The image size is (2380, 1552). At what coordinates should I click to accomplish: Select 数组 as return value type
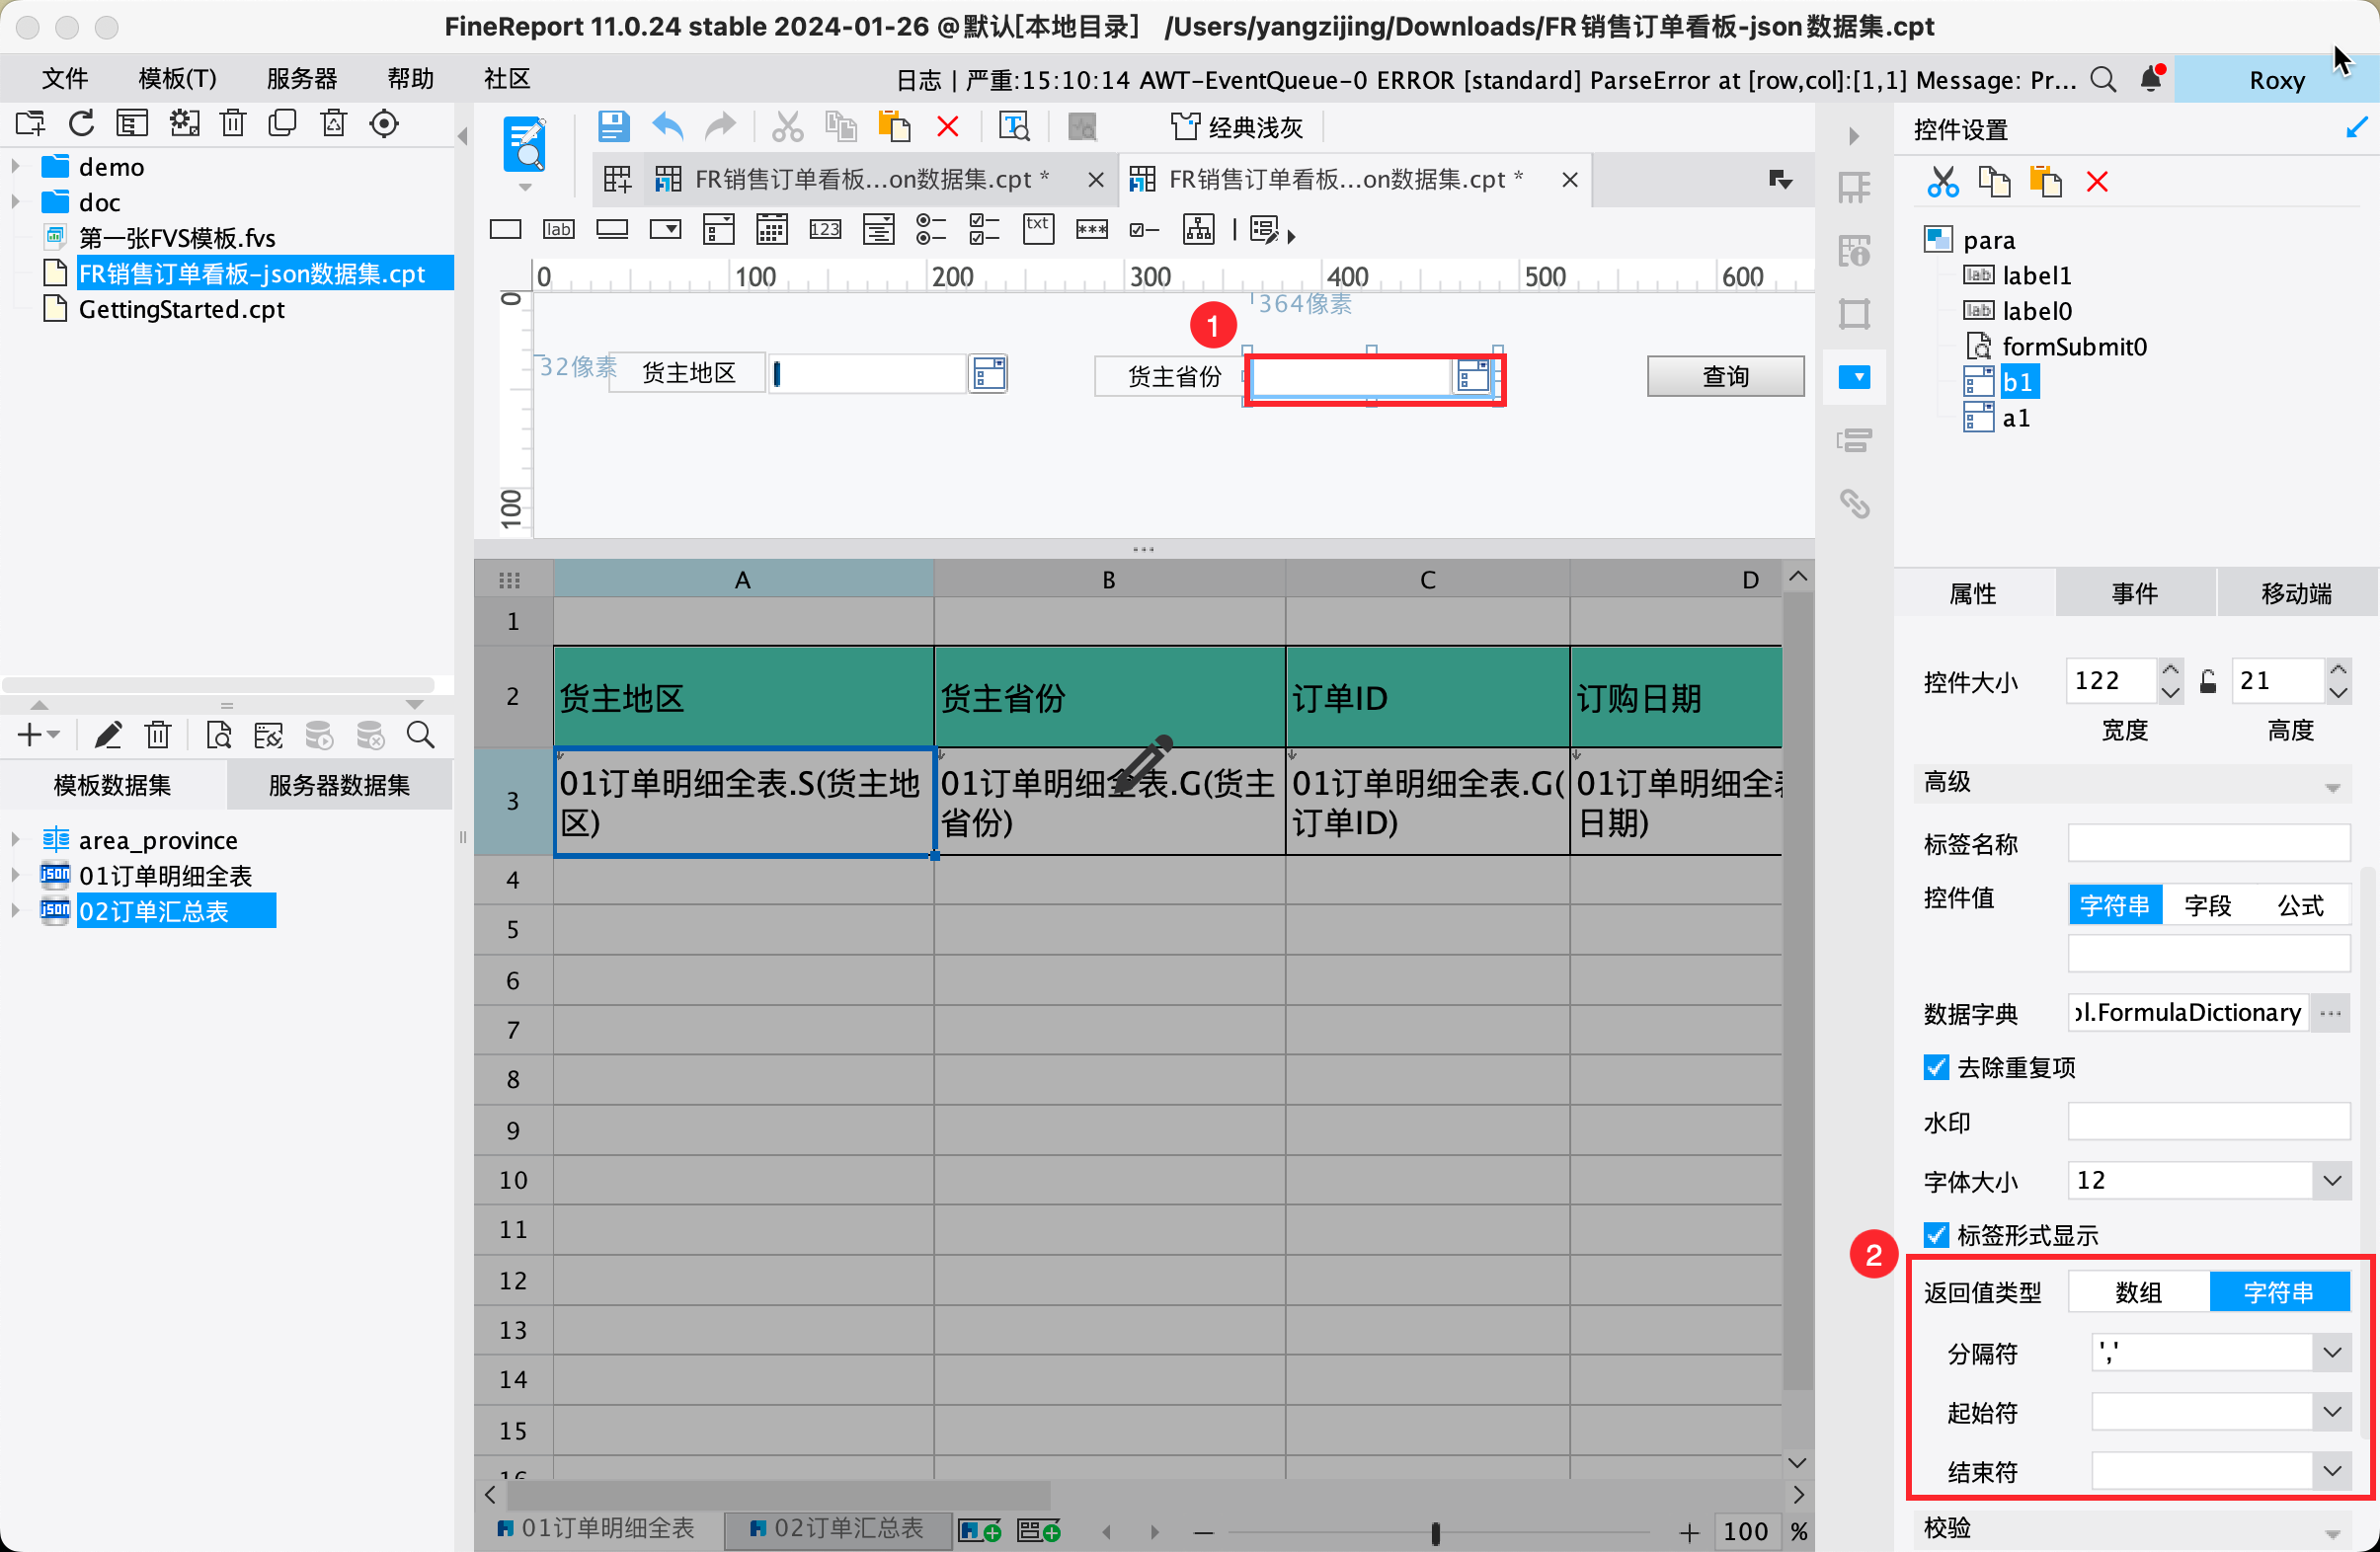pos(2137,1292)
